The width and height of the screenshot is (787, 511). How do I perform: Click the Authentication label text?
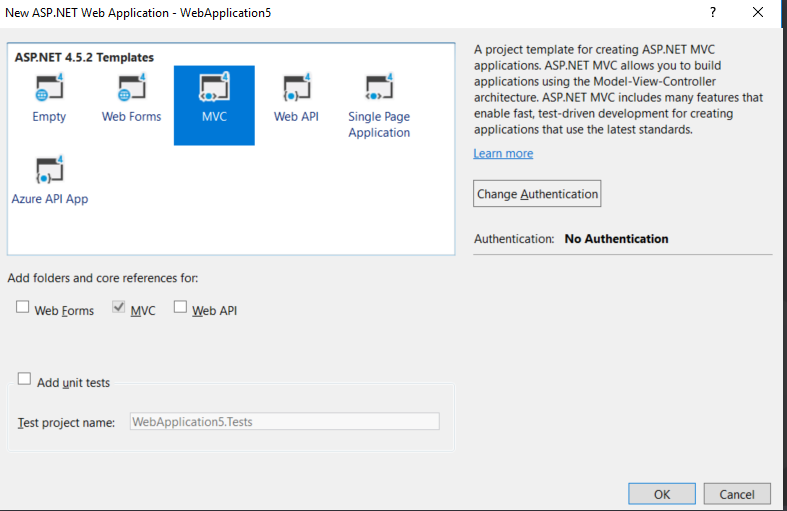(x=514, y=239)
